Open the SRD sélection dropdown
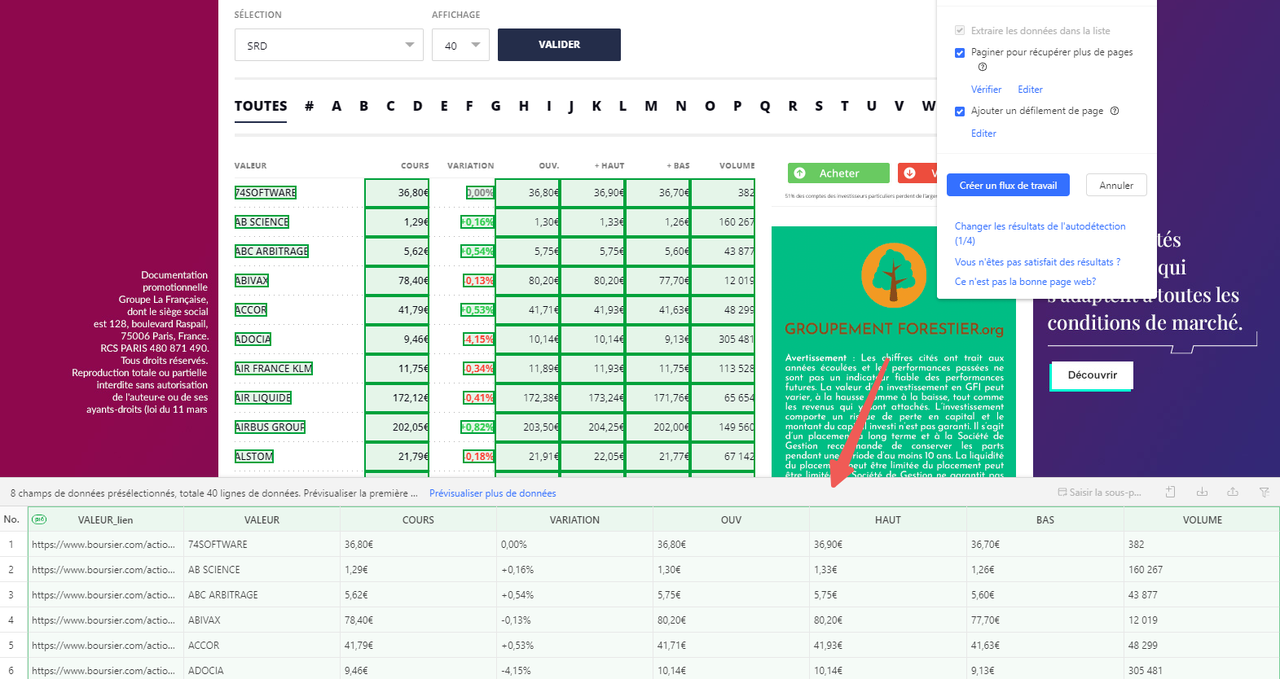Screen dimensions: 1280x679 click(328, 45)
